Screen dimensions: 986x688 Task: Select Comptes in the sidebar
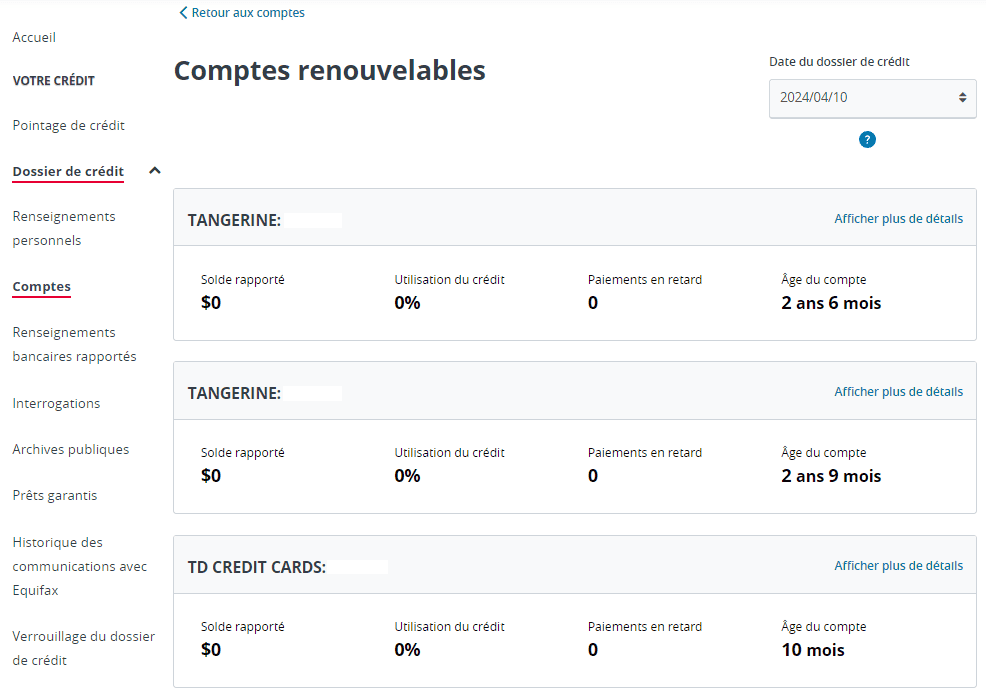coord(41,286)
